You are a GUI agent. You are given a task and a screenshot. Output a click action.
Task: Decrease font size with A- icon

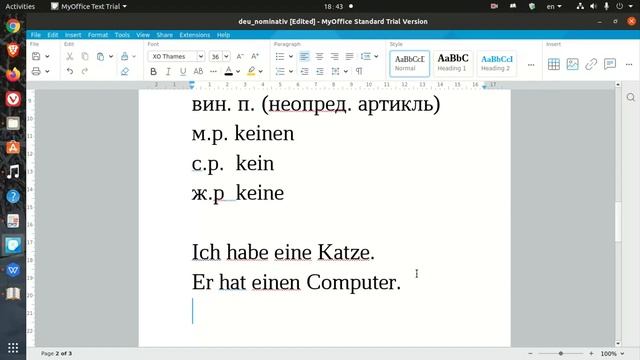pos(240,56)
